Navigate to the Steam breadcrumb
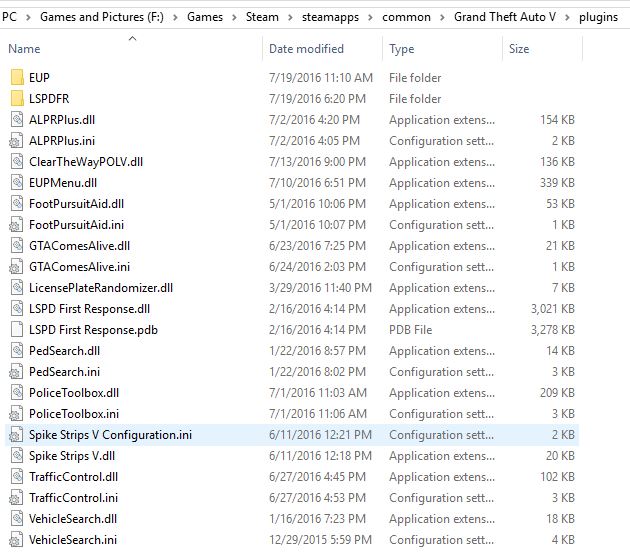 pos(262,17)
